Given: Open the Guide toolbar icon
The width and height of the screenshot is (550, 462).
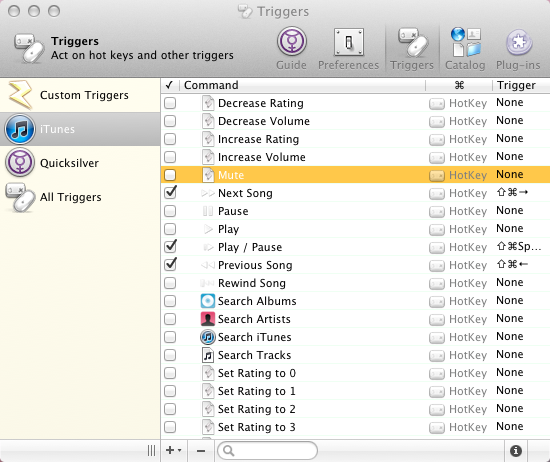Looking at the screenshot, I should pyautogui.click(x=291, y=42).
